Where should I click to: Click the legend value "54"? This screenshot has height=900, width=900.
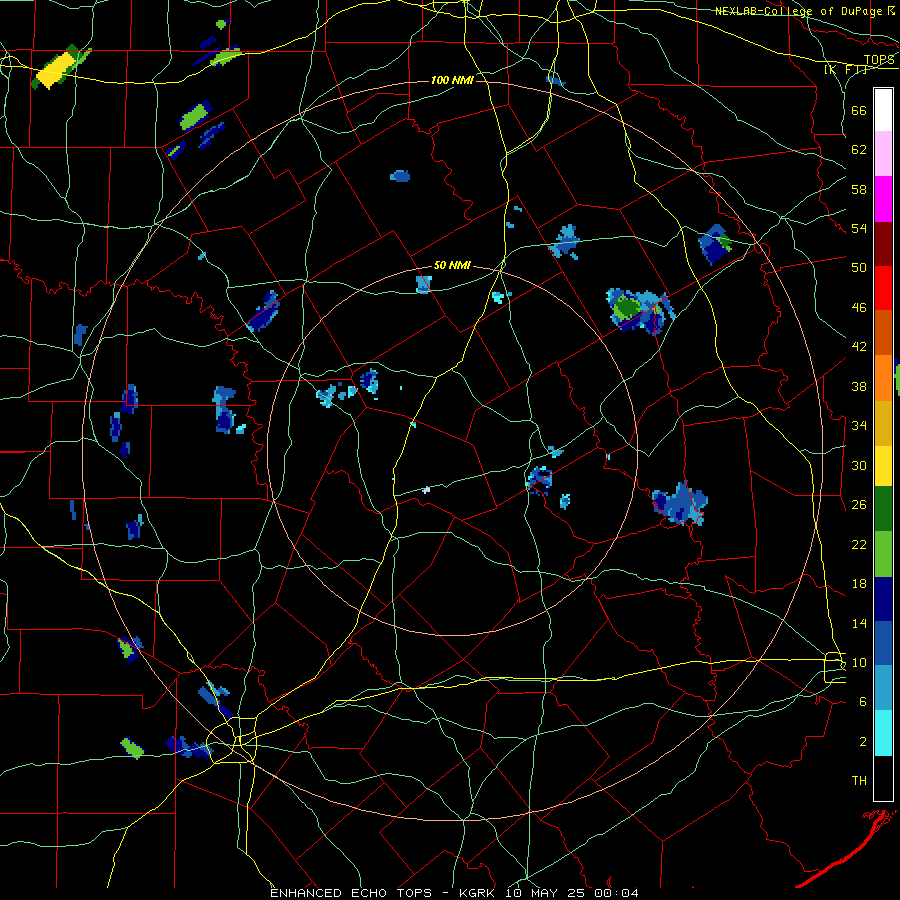(x=859, y=229)
